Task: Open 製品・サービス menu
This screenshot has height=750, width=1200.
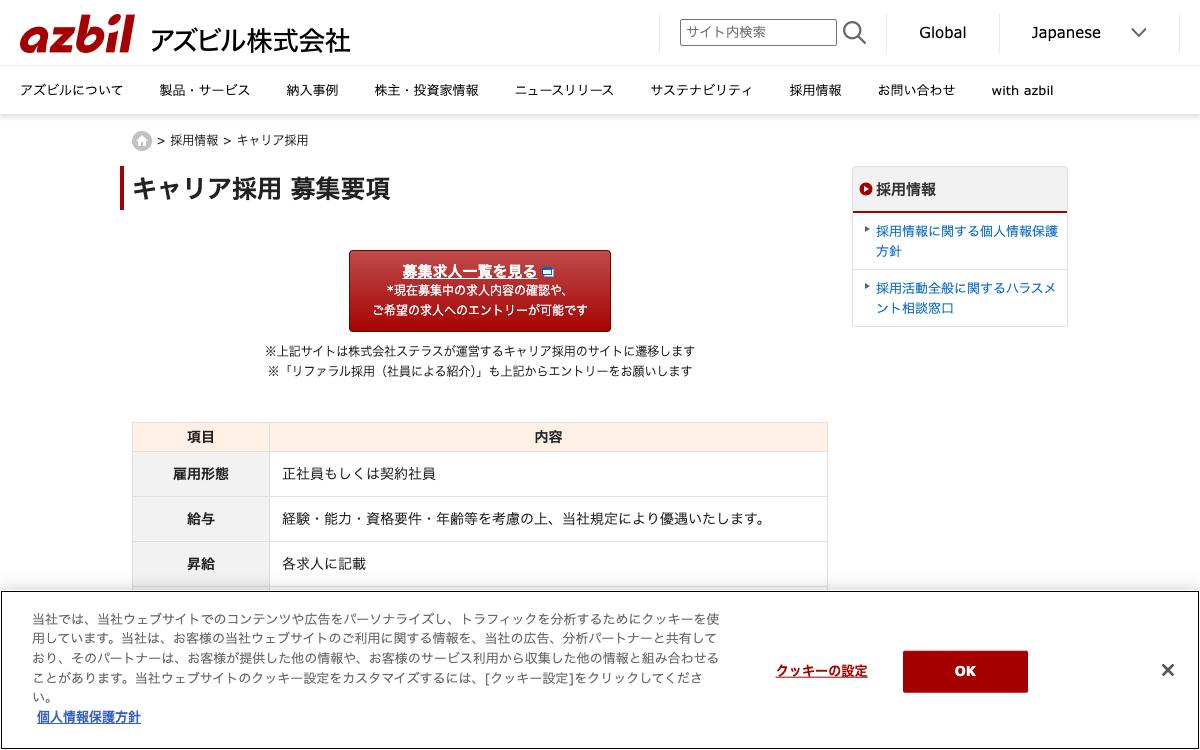Action: pyautogui.click(x=205, y=90)
